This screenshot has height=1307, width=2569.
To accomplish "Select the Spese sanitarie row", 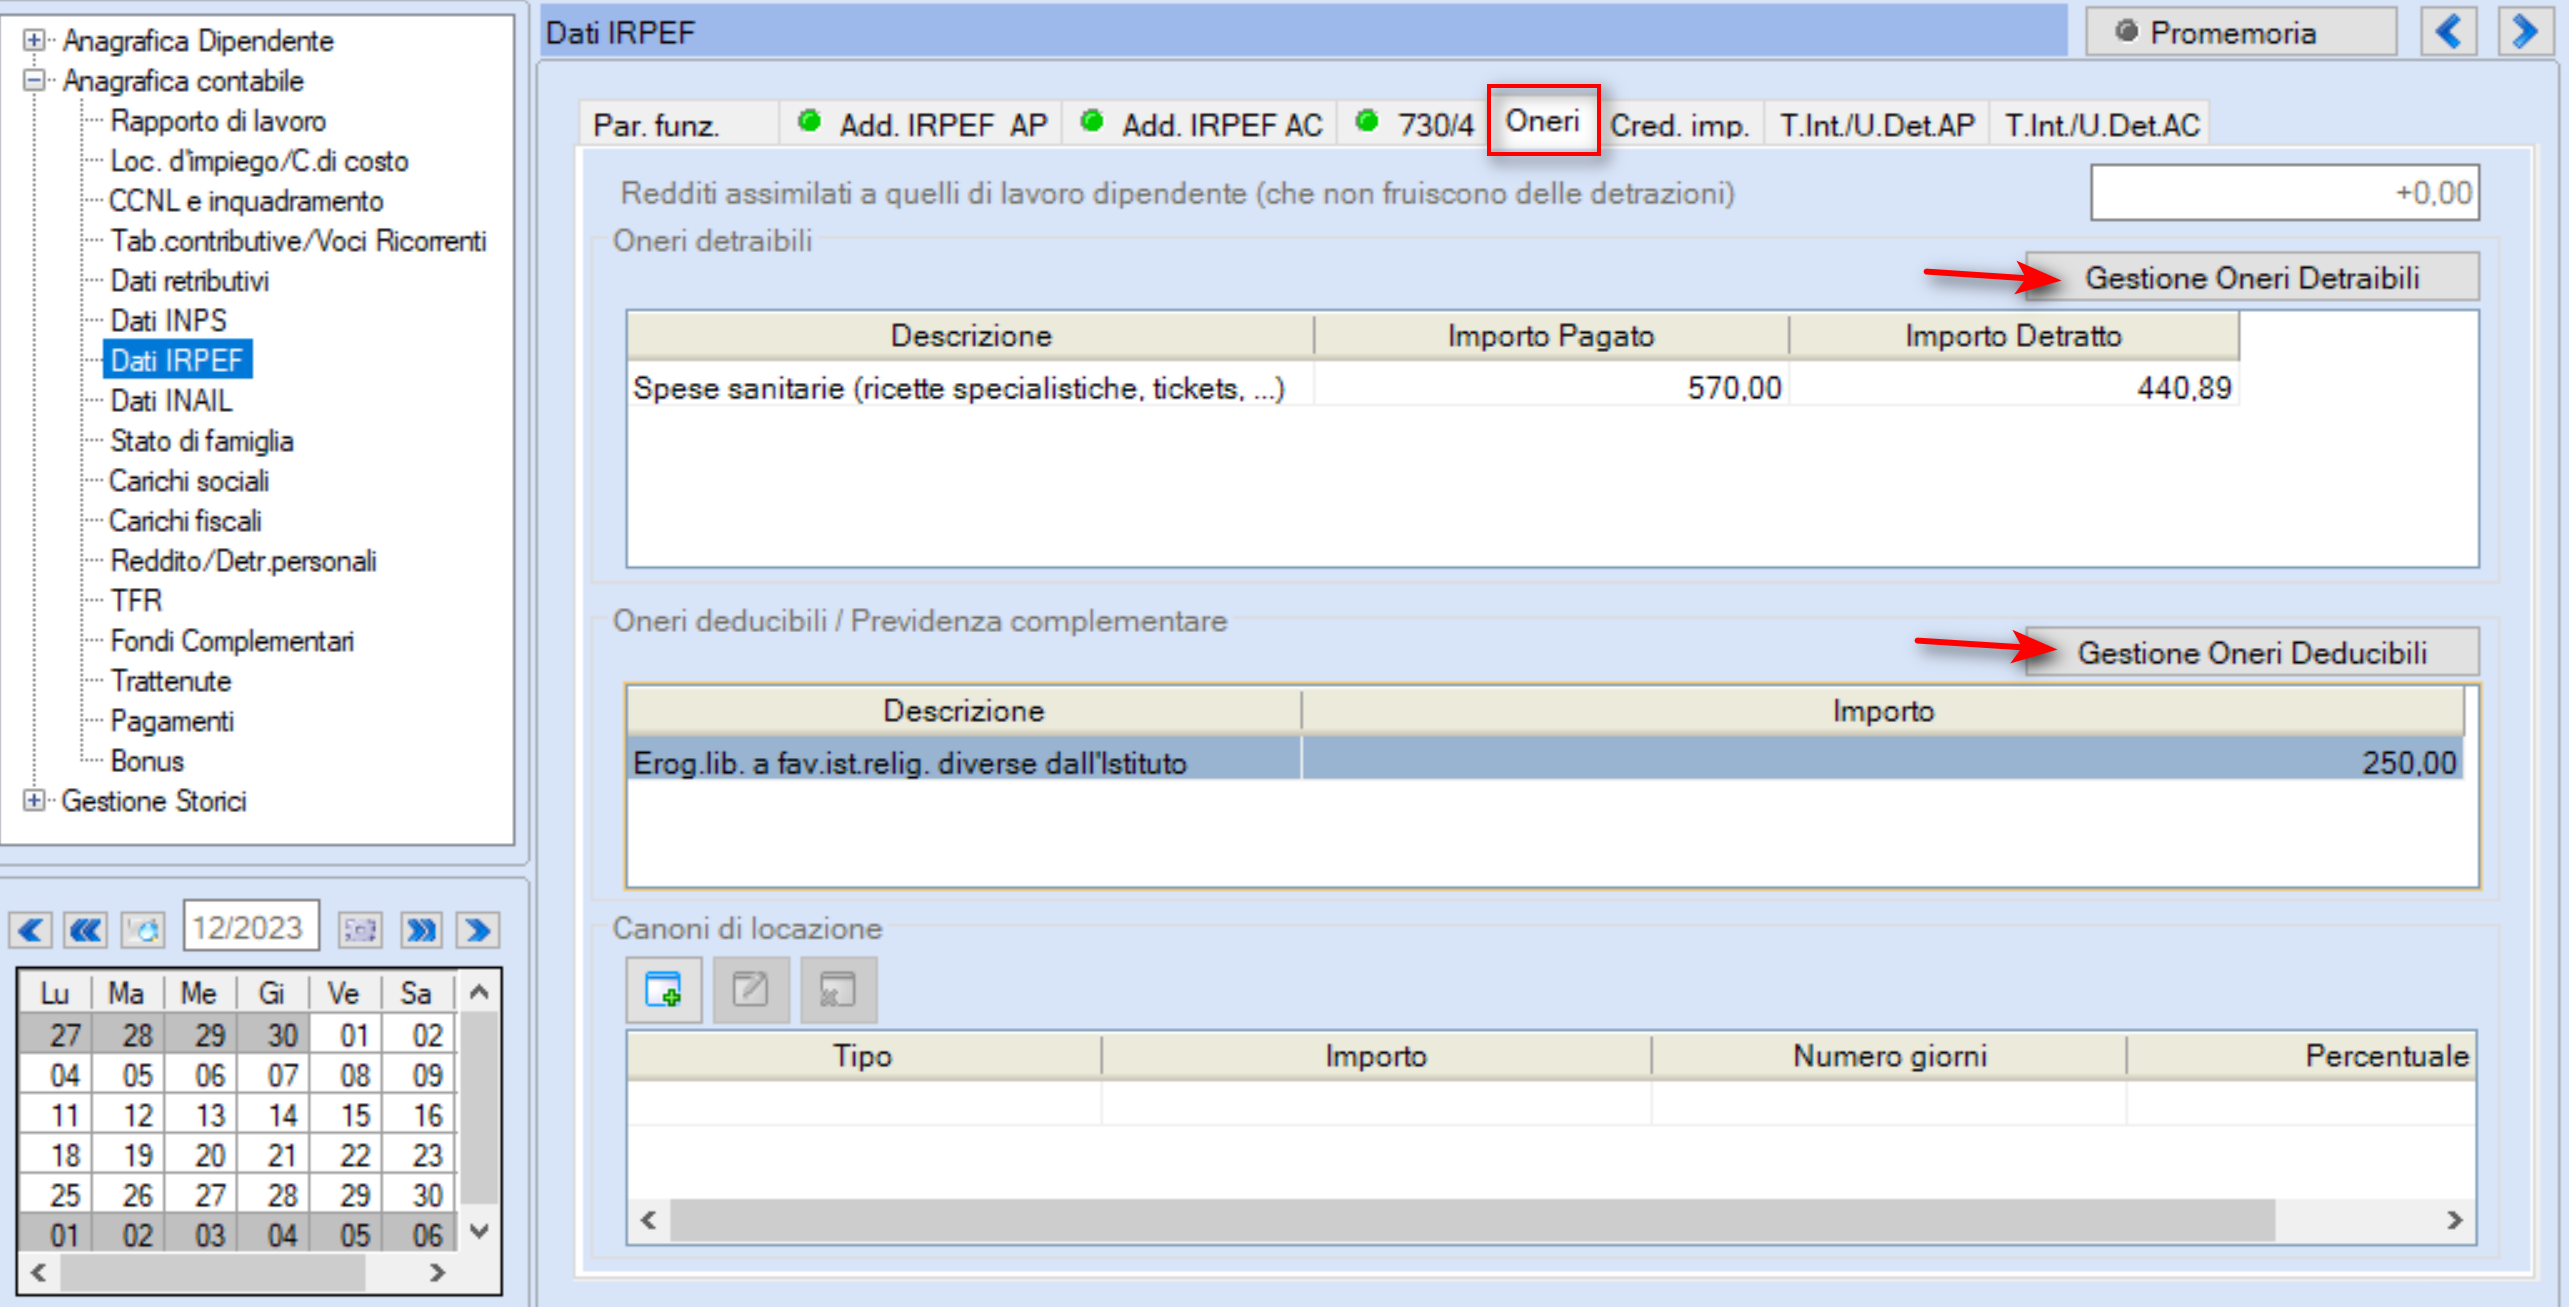I will click(1432, 387).
